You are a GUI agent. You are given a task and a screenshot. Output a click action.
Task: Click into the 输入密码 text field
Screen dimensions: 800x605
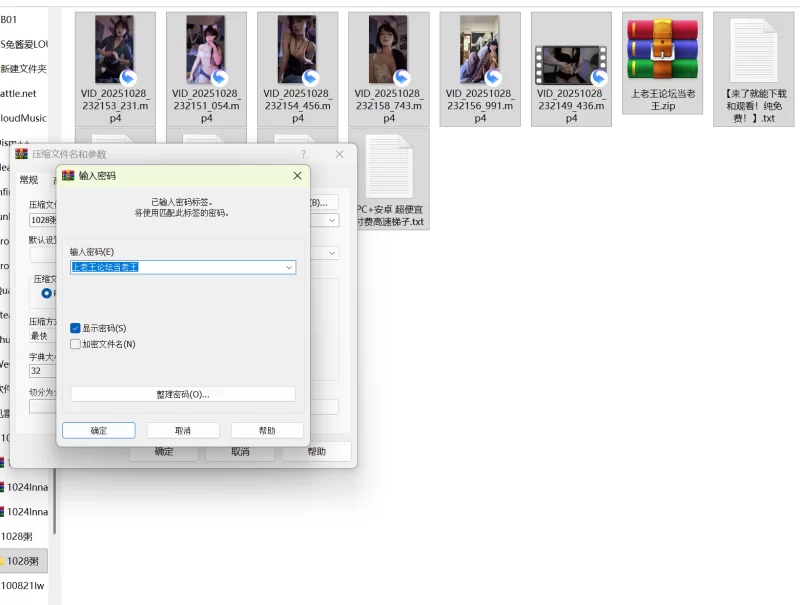tap(175, 268)
